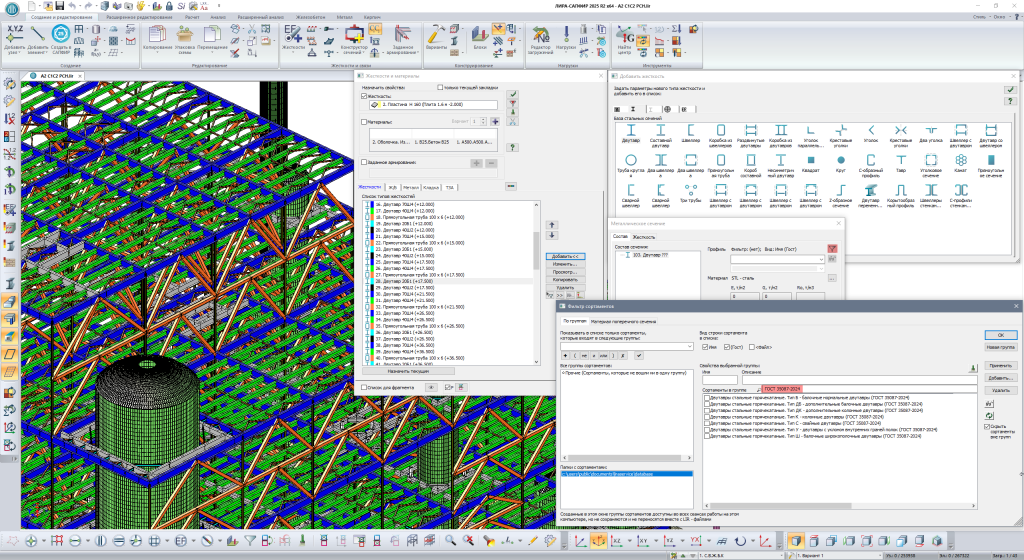
Task: Open the red sortament filter funnel icon
Action: (x=830, y=248)
